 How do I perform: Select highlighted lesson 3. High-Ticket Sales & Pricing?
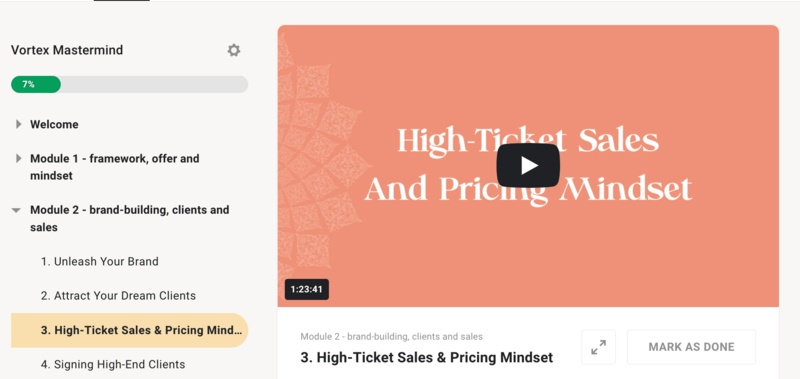point(129,330)
